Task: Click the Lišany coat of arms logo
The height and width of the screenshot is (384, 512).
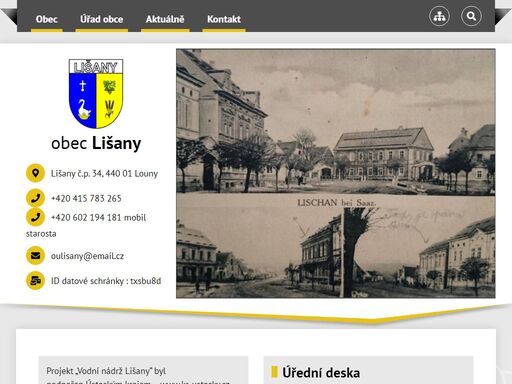Action: tap(96, 94)
